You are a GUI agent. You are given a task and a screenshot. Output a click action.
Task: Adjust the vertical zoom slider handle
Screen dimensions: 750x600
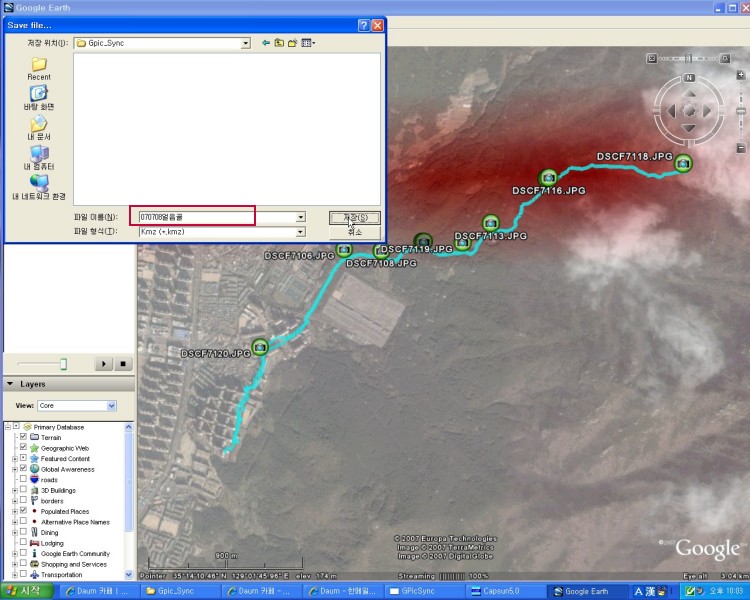[x=740, y=111]
